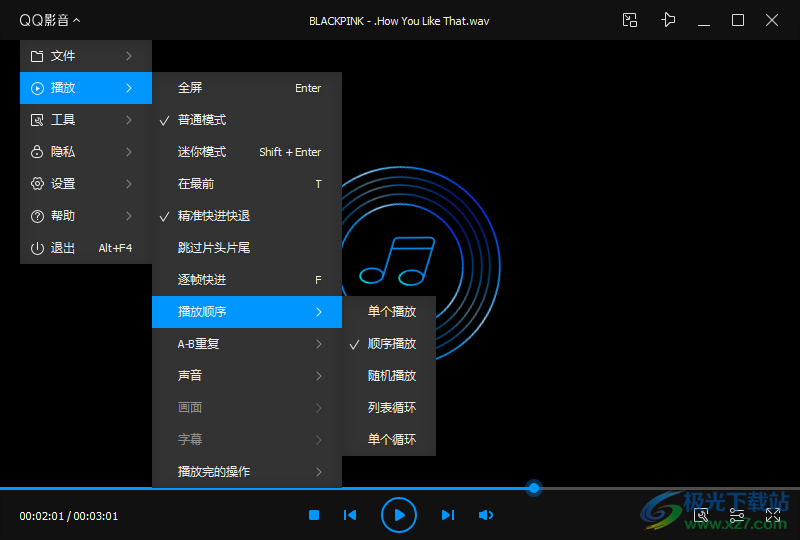
Task: Select 随机播放 play order
Action: pyautogui.click(x=389, y=376)
